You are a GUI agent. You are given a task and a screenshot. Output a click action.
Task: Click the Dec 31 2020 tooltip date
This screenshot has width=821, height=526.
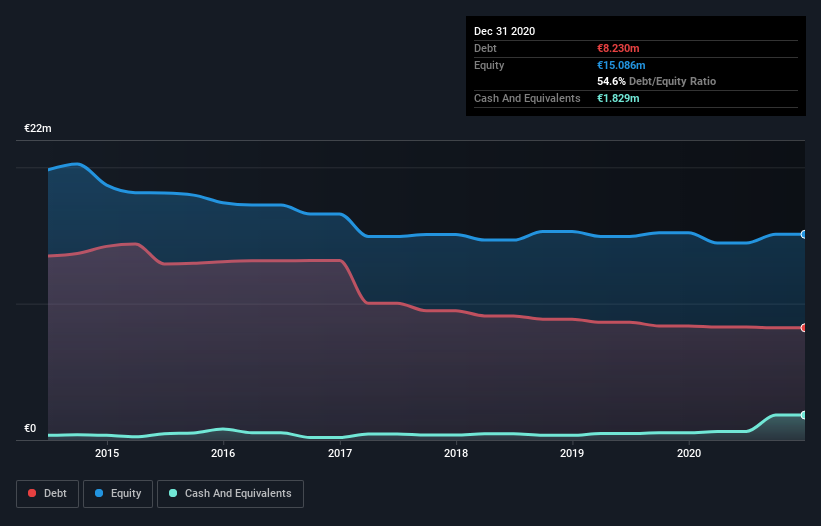point(505,31)
